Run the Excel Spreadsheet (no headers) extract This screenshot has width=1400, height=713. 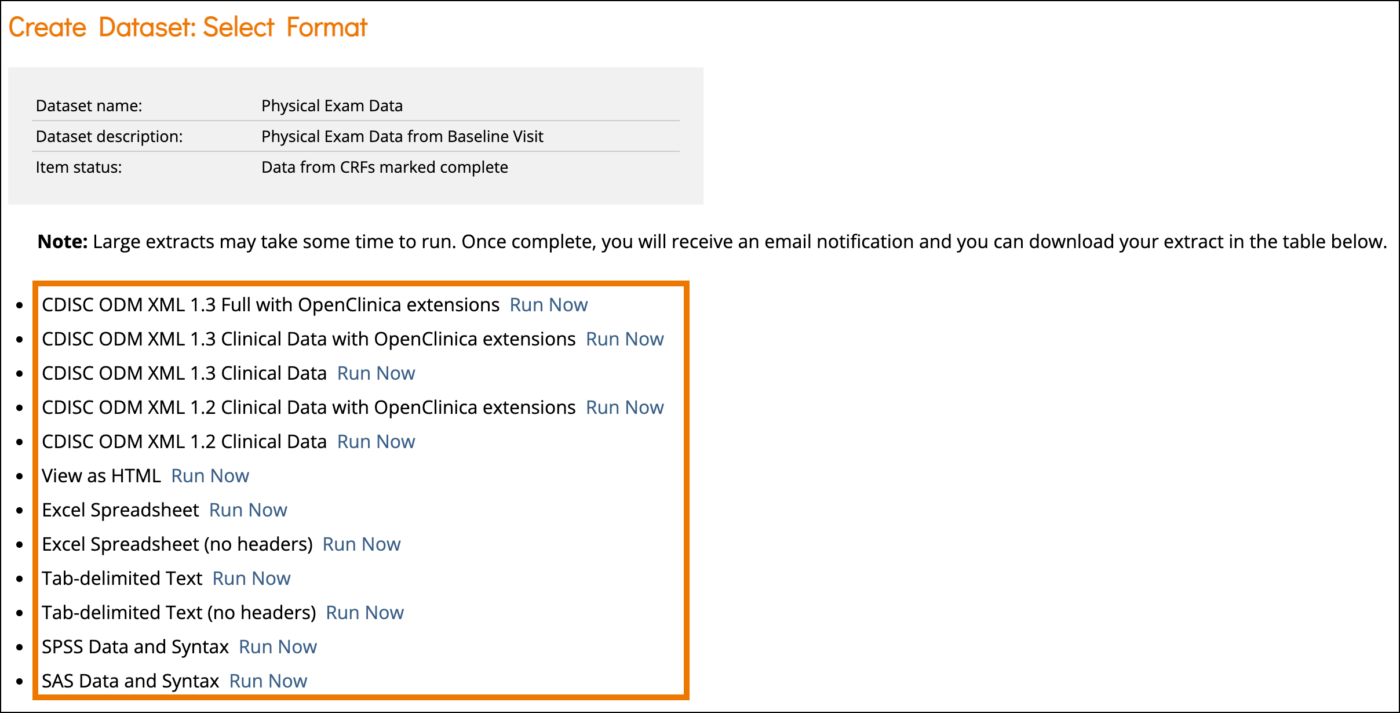pyautogui.click(x=361, y=544)
